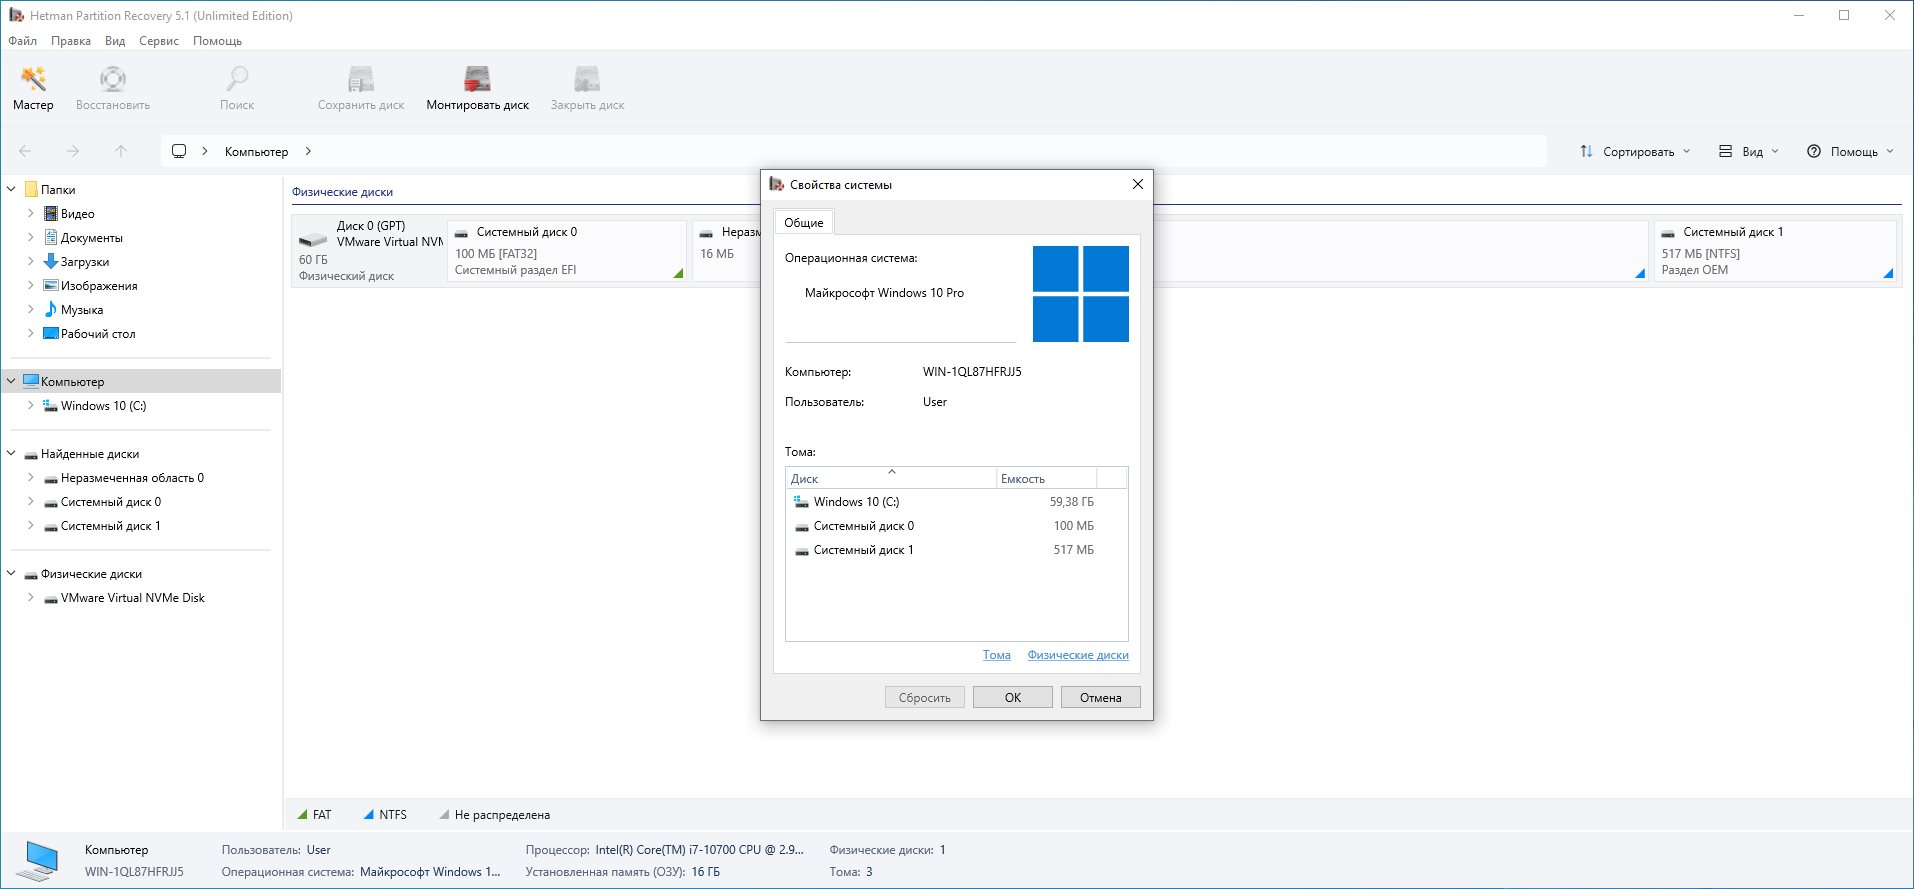Open the Сортировать dropdown
The image size is (1914, 889).
tap(1636, 152)
